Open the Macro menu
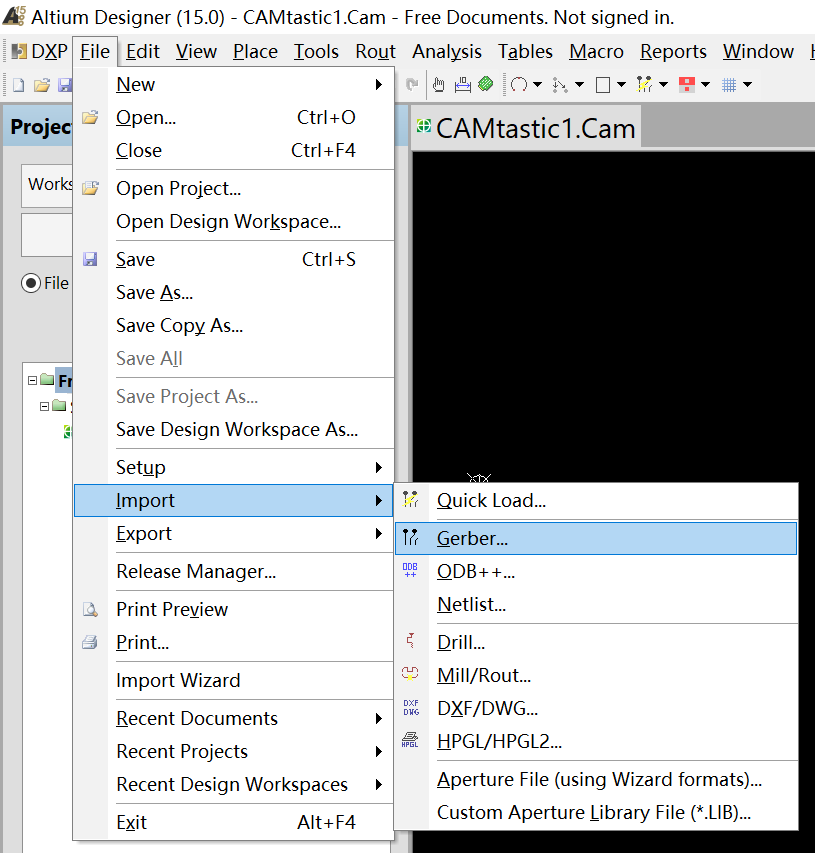This screenshot has width=815, height=853. [x=596, y=52]
